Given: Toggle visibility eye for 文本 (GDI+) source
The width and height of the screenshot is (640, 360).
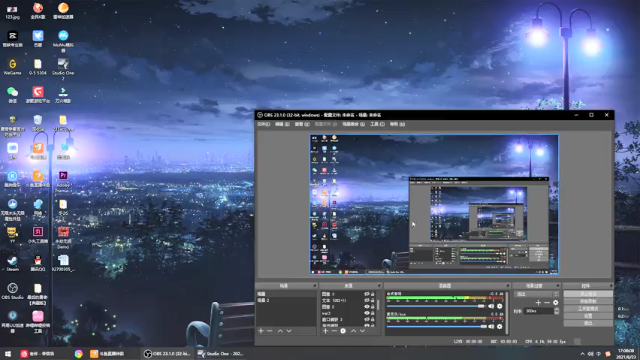Looking at the screenshot, I should click(x=367, y=300).
